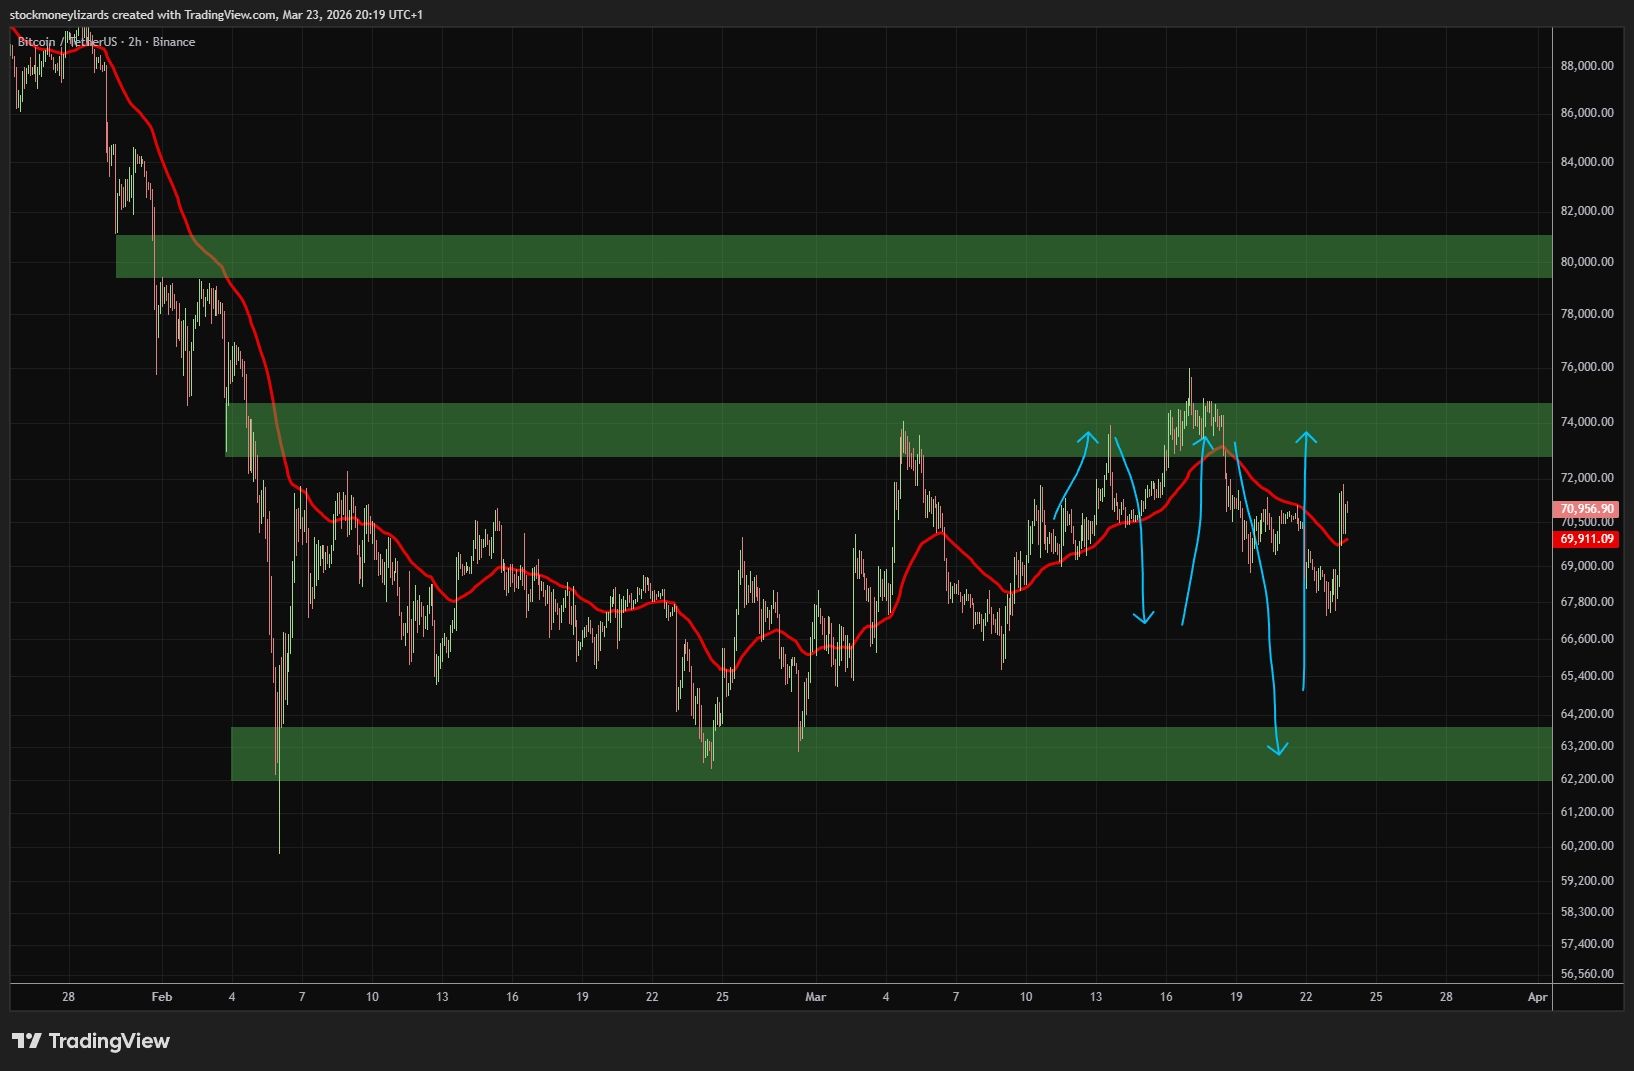Click the 56,560.00 price axis label

[1587, 974]
